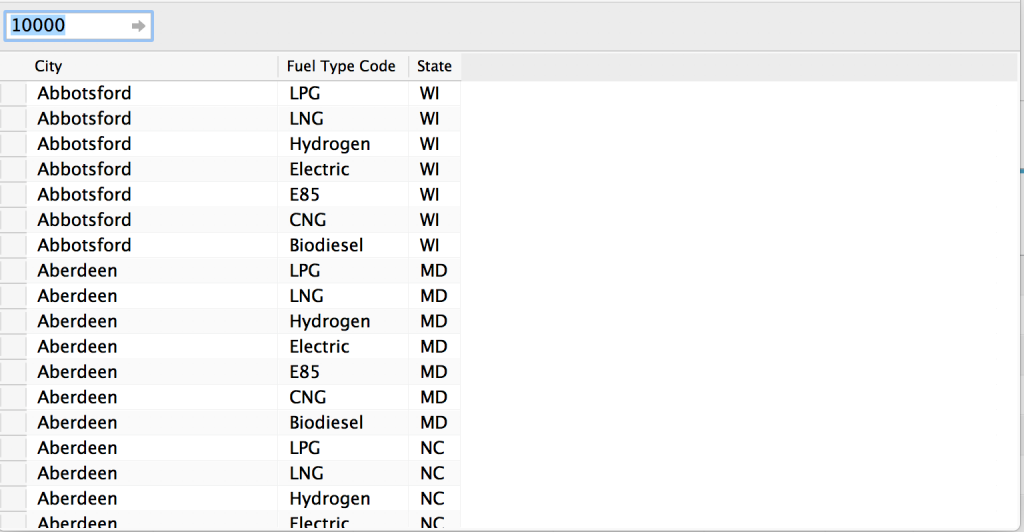Image resolution: width=1024 pixels, height=532 pixels.
Task: Select the Biodiesel cell for Abbotsford WI
Action: [344, 245]
